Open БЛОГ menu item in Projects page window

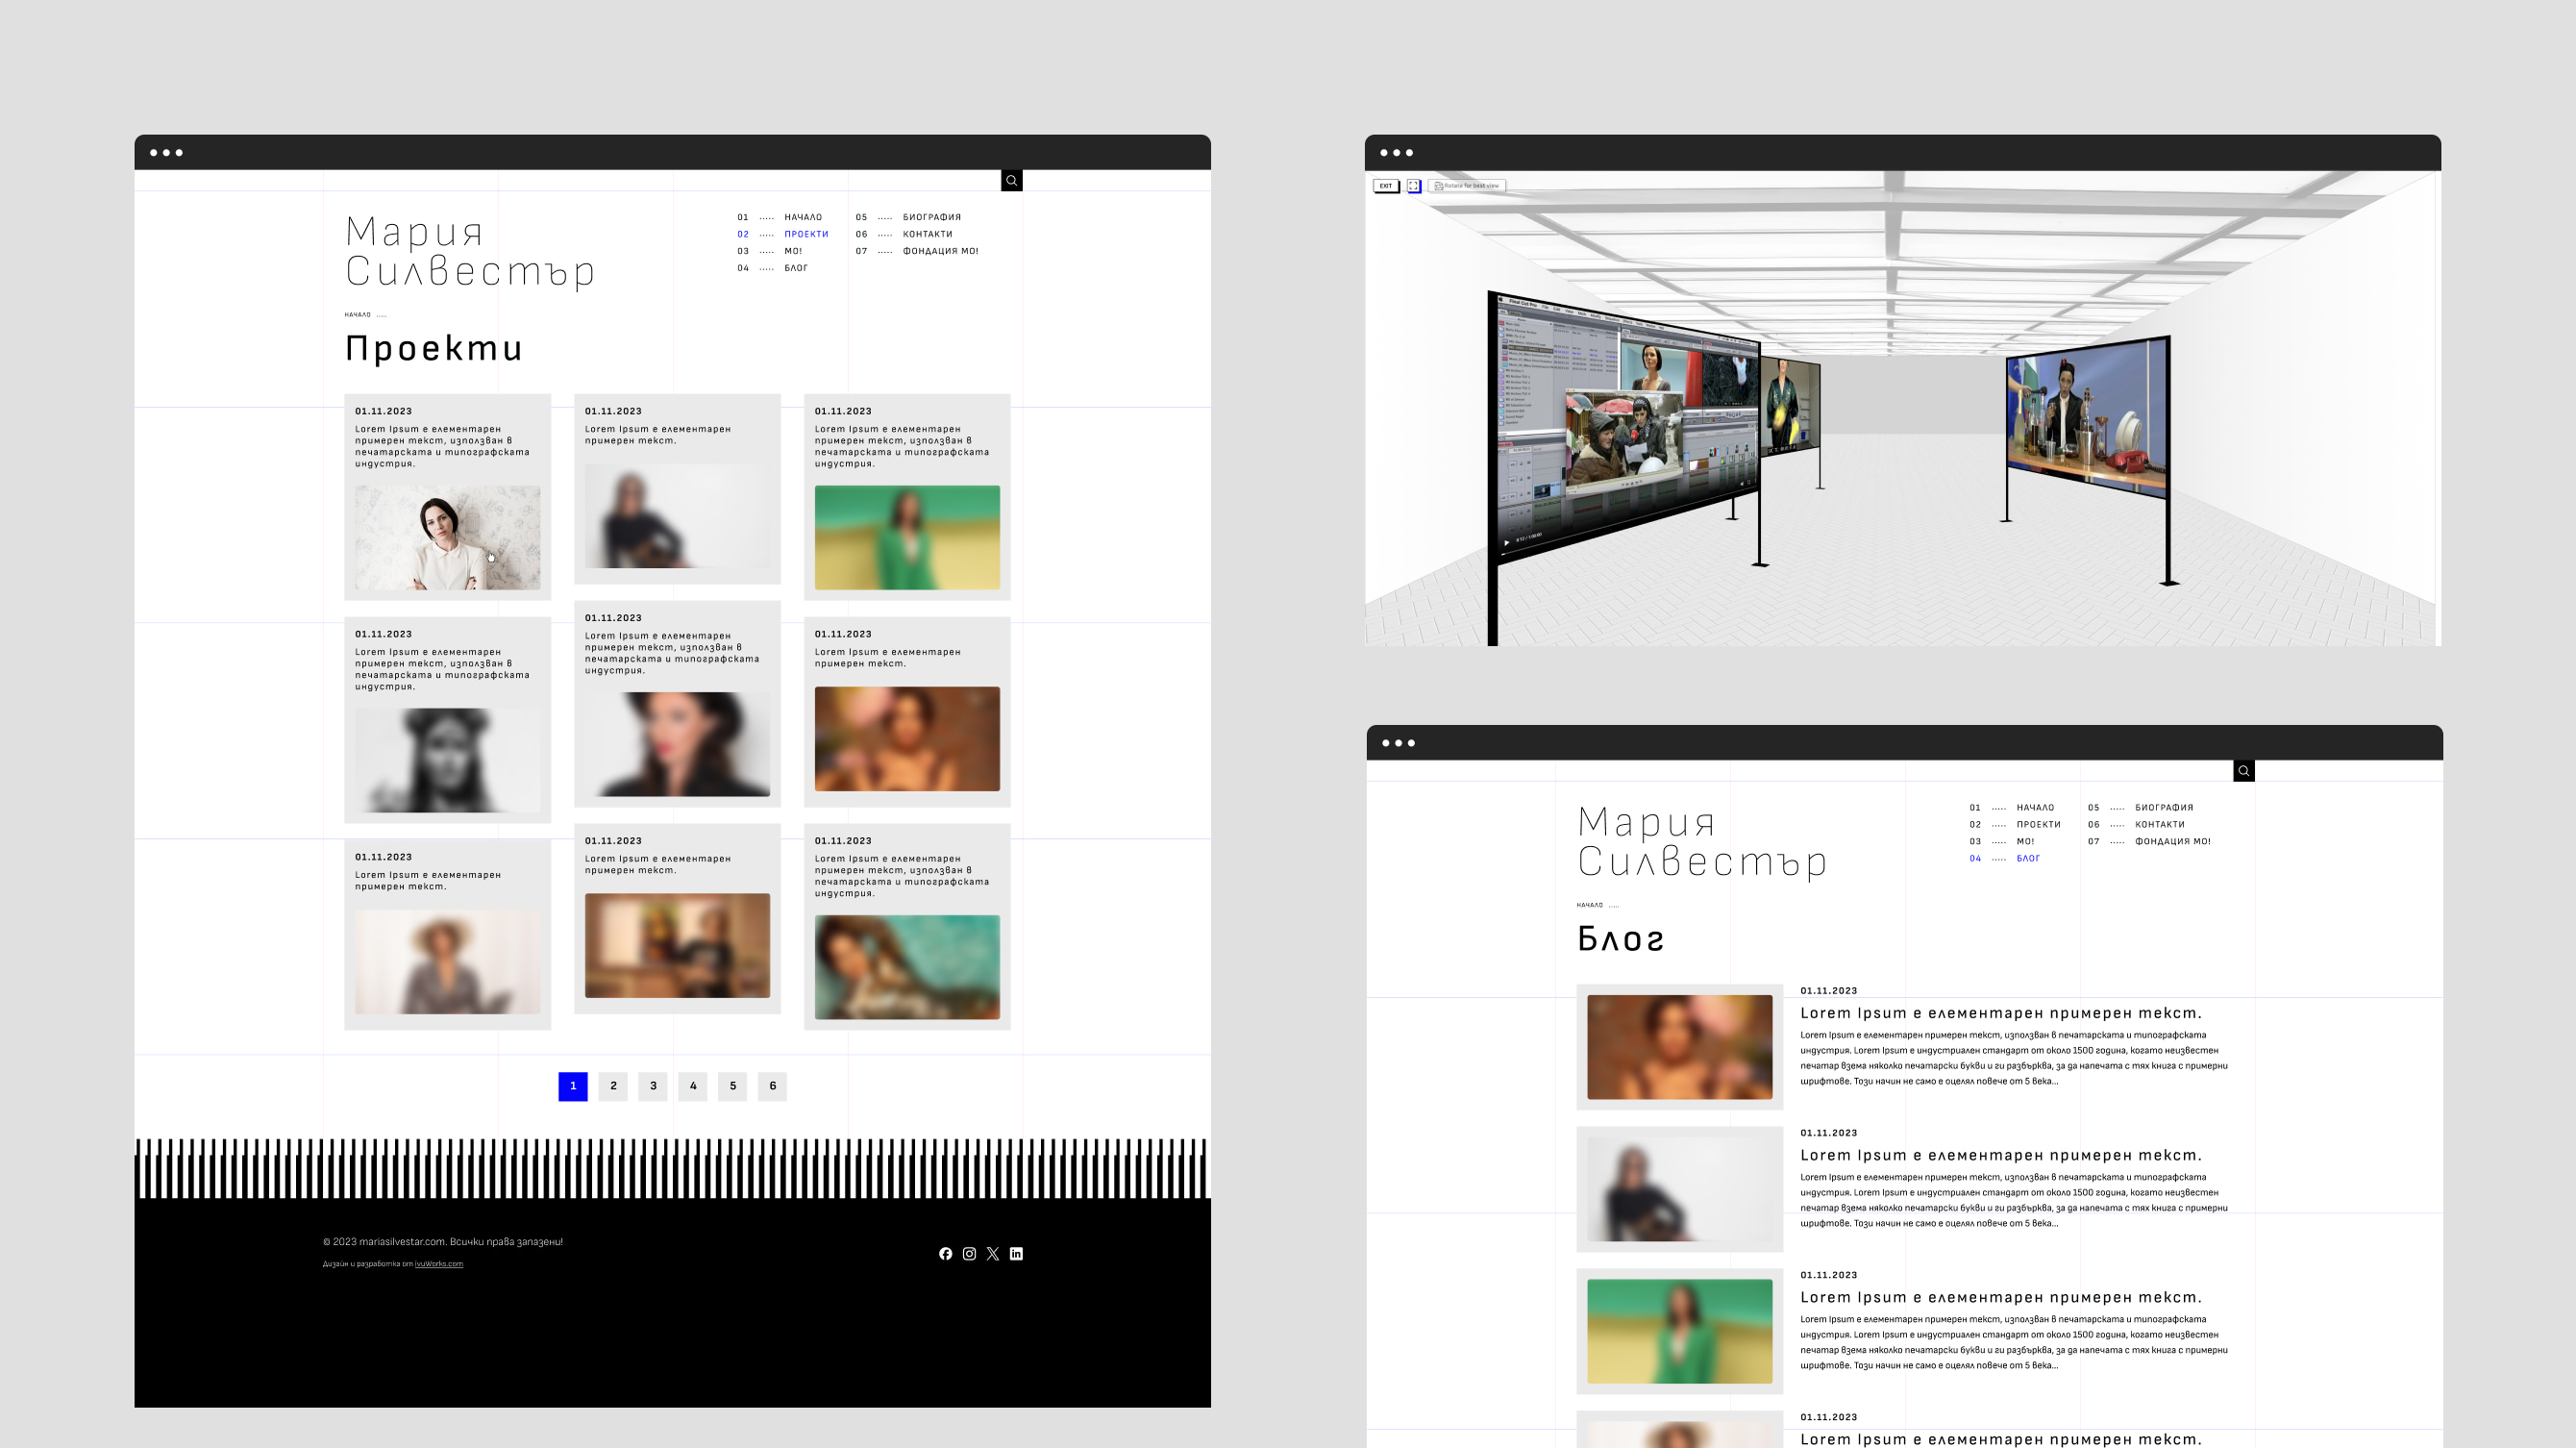[x=796, y=268]
